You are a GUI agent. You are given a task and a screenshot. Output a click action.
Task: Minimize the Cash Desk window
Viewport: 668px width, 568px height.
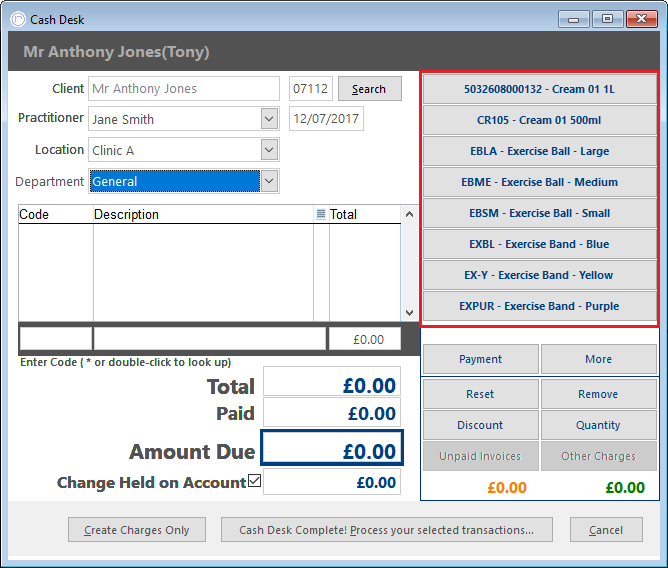[x=573, y=19]
